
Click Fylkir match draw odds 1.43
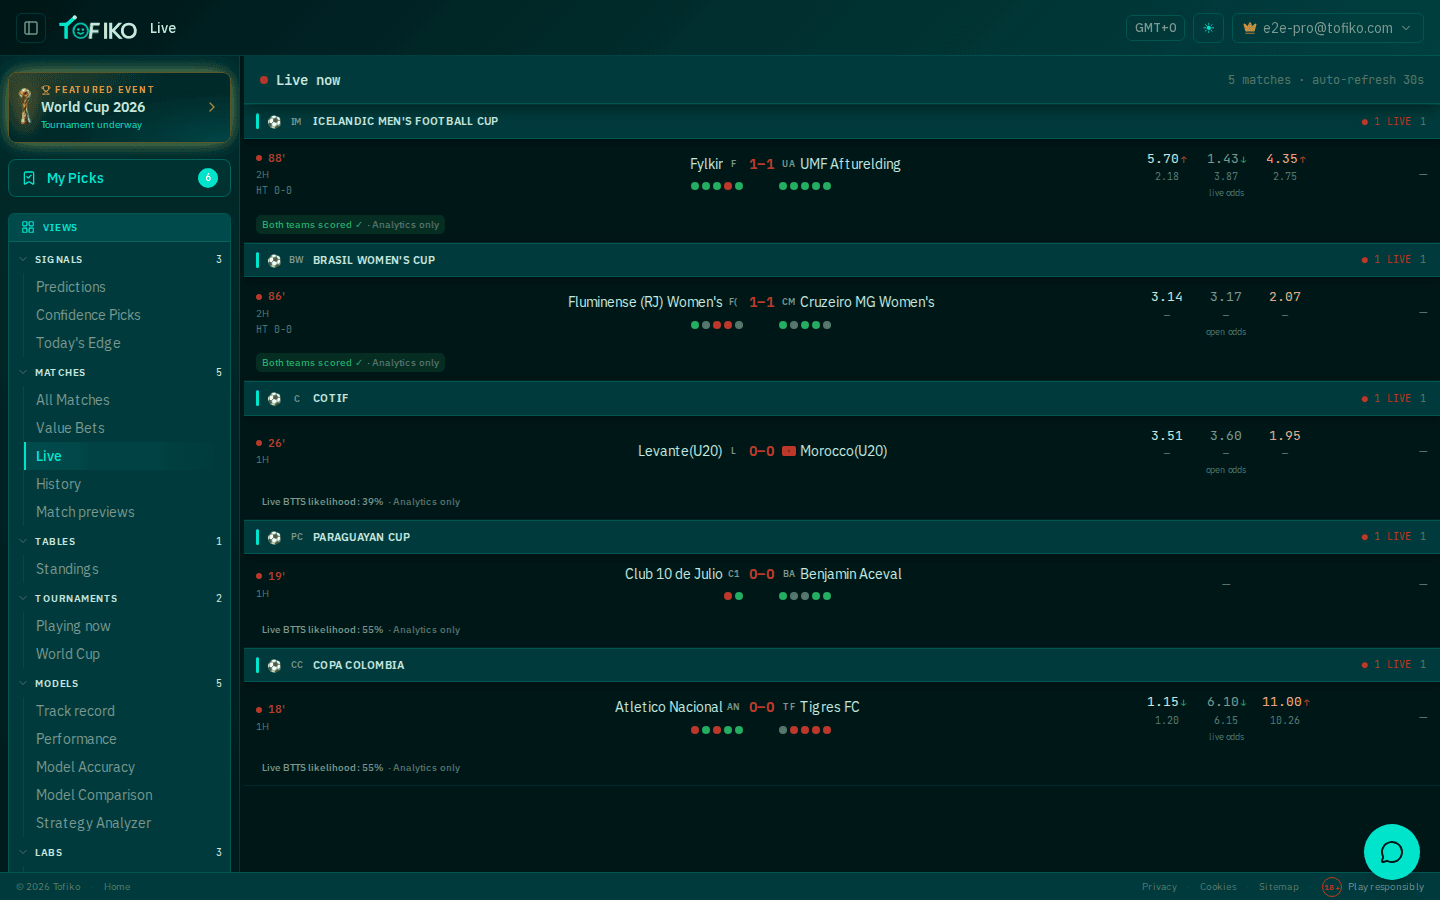click(1226, 159)
